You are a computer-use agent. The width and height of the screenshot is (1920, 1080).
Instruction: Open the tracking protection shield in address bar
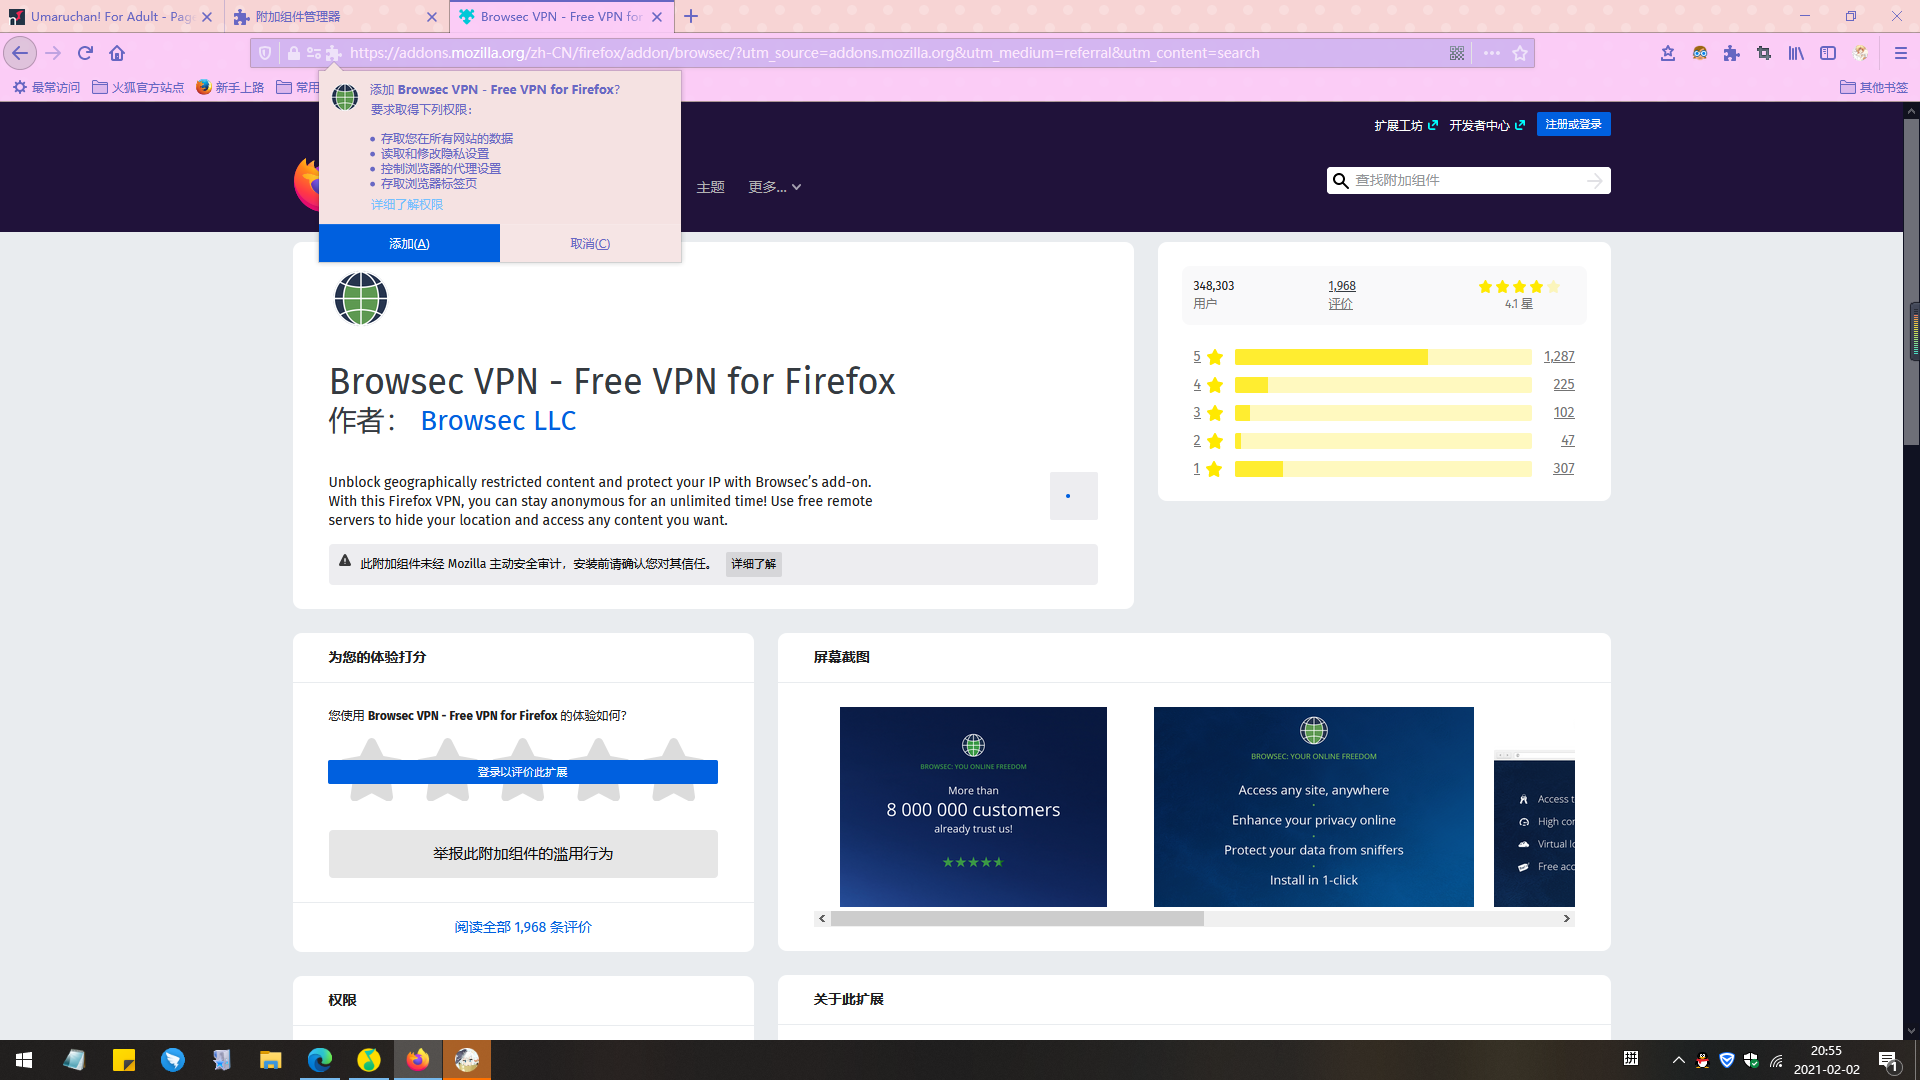(265, 53)
